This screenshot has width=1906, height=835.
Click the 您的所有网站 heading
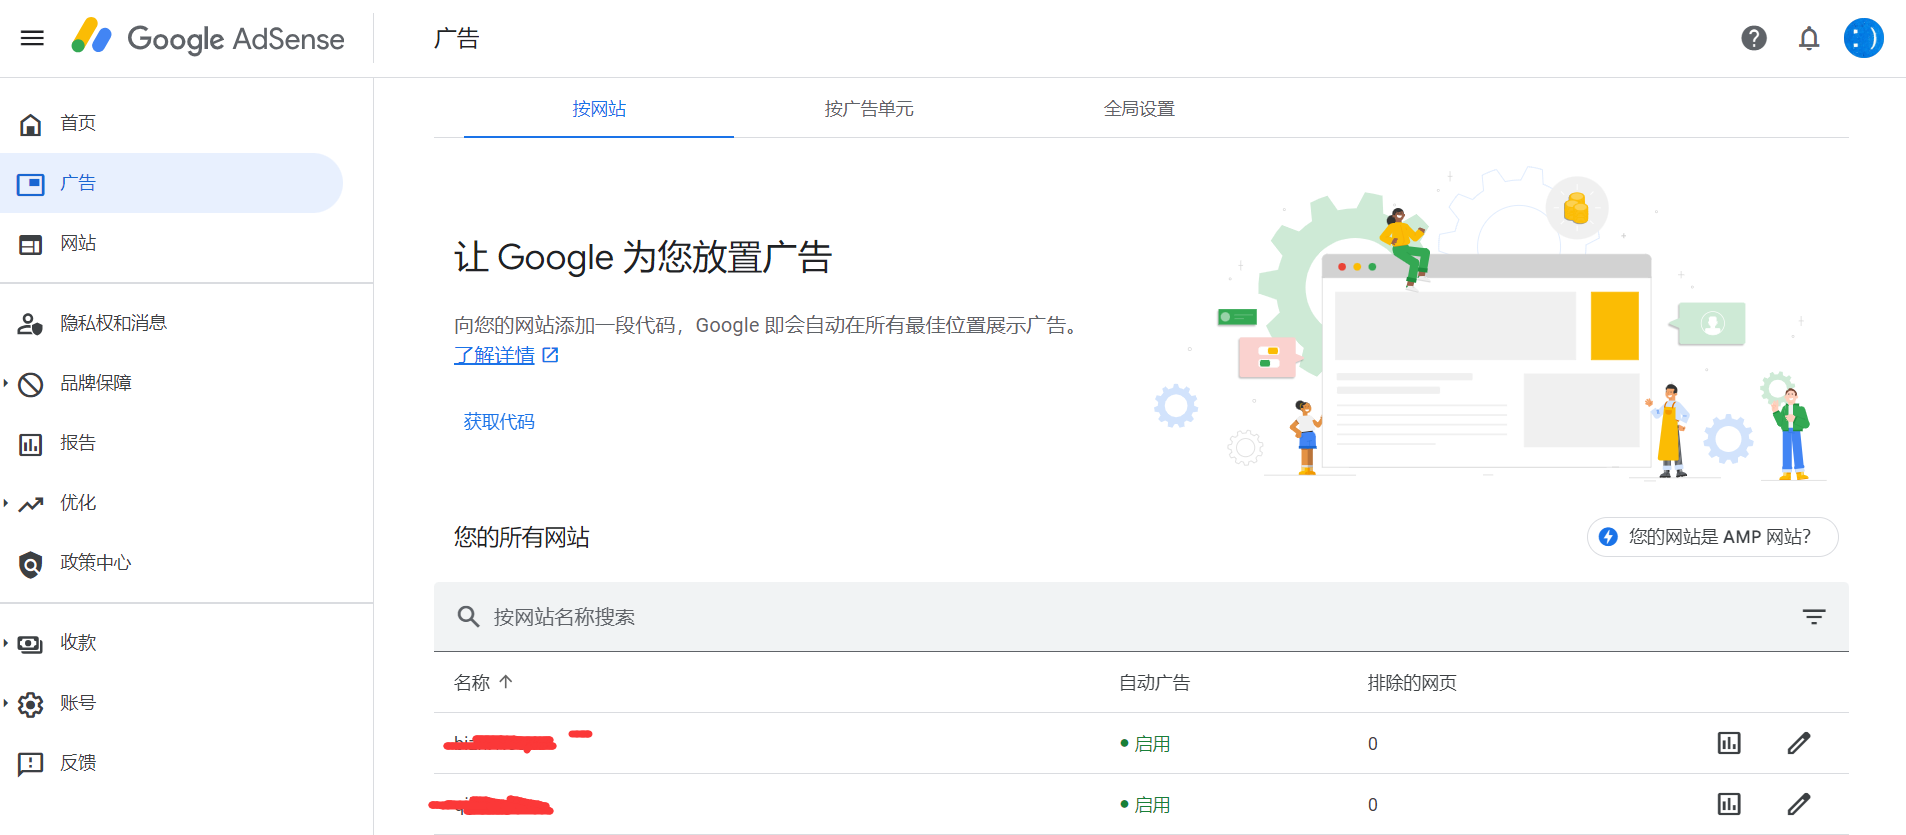[521, 537]
